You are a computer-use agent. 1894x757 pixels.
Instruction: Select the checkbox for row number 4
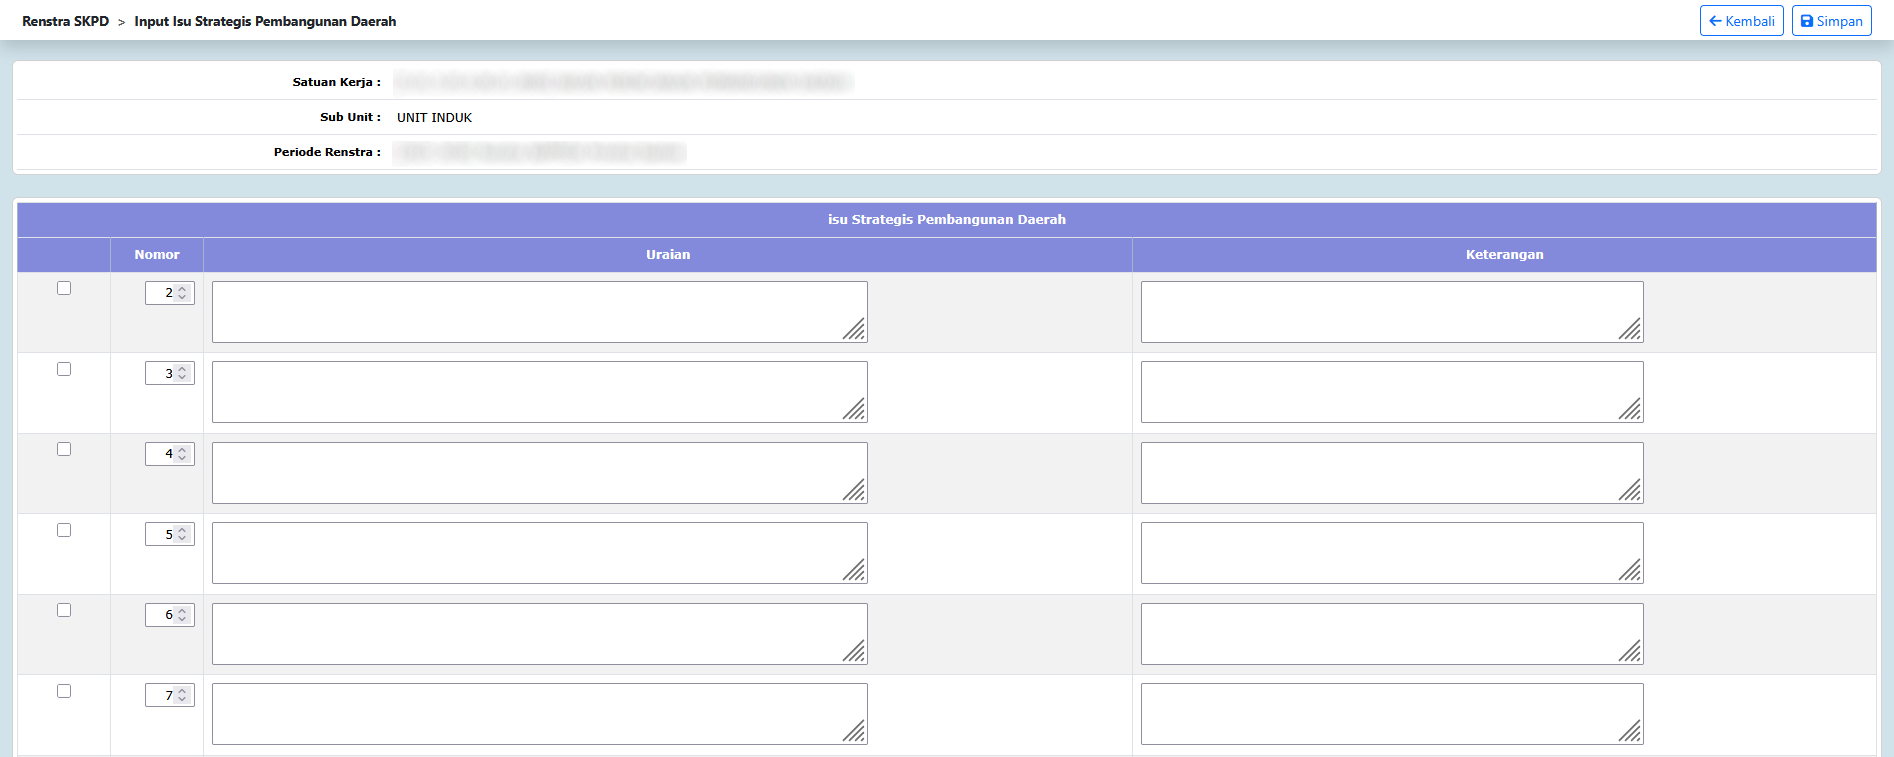[x=64, y=449]
